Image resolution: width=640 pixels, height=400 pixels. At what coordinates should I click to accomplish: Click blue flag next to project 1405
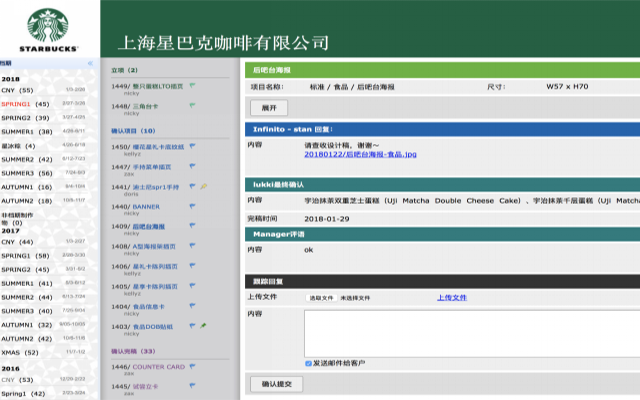(x=192, y=286)
